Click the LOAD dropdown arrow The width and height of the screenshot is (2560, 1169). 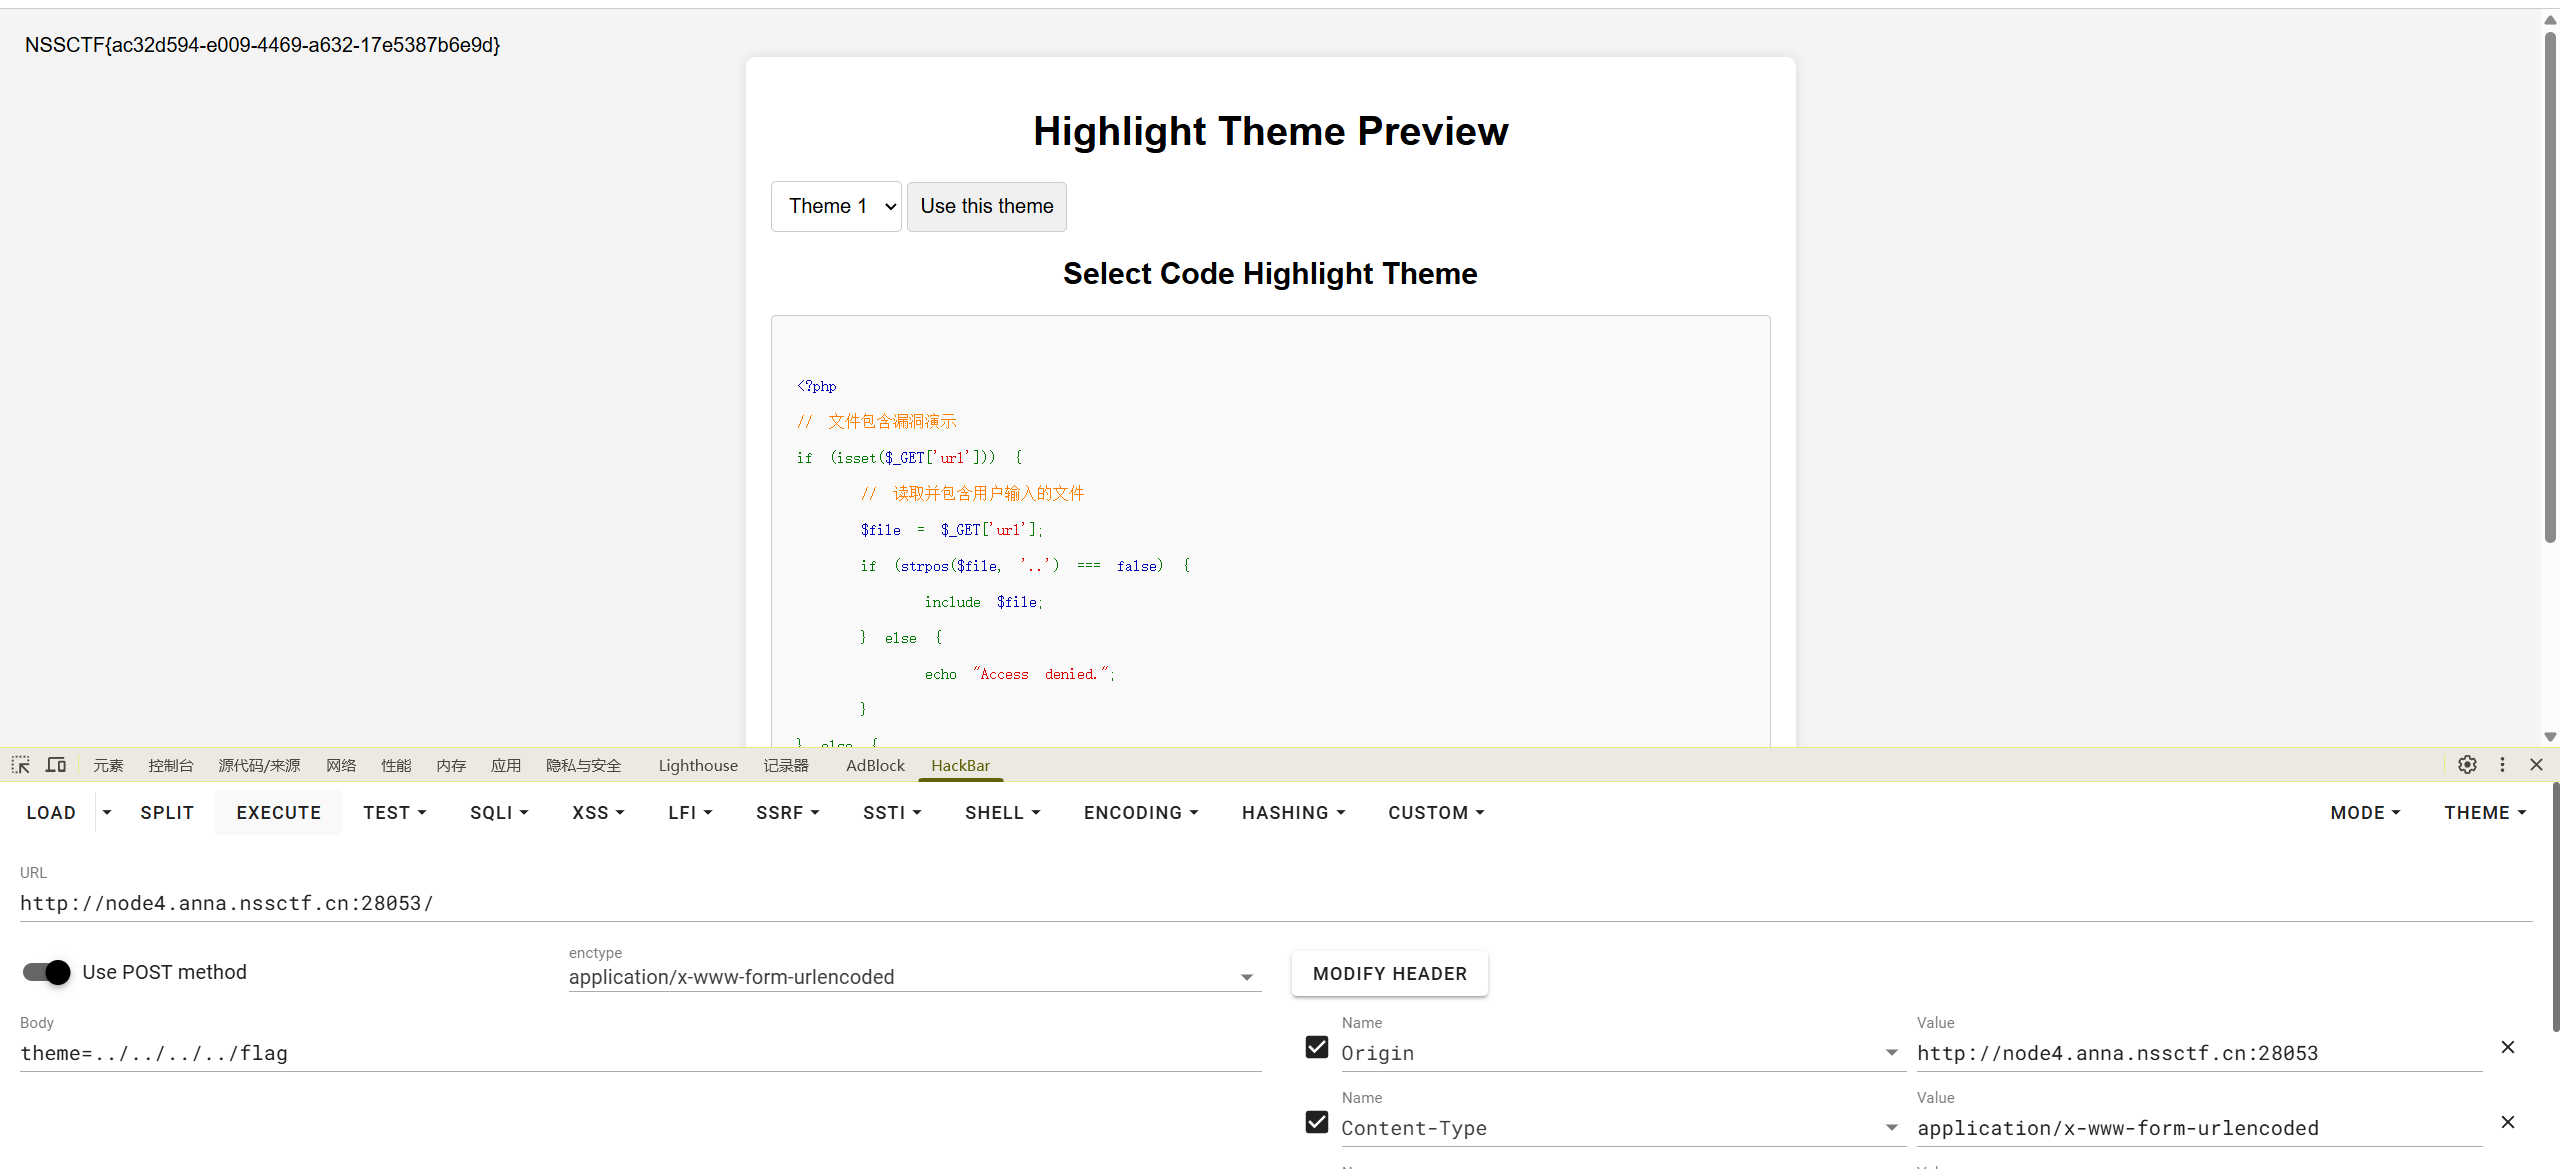coord(107,813)
